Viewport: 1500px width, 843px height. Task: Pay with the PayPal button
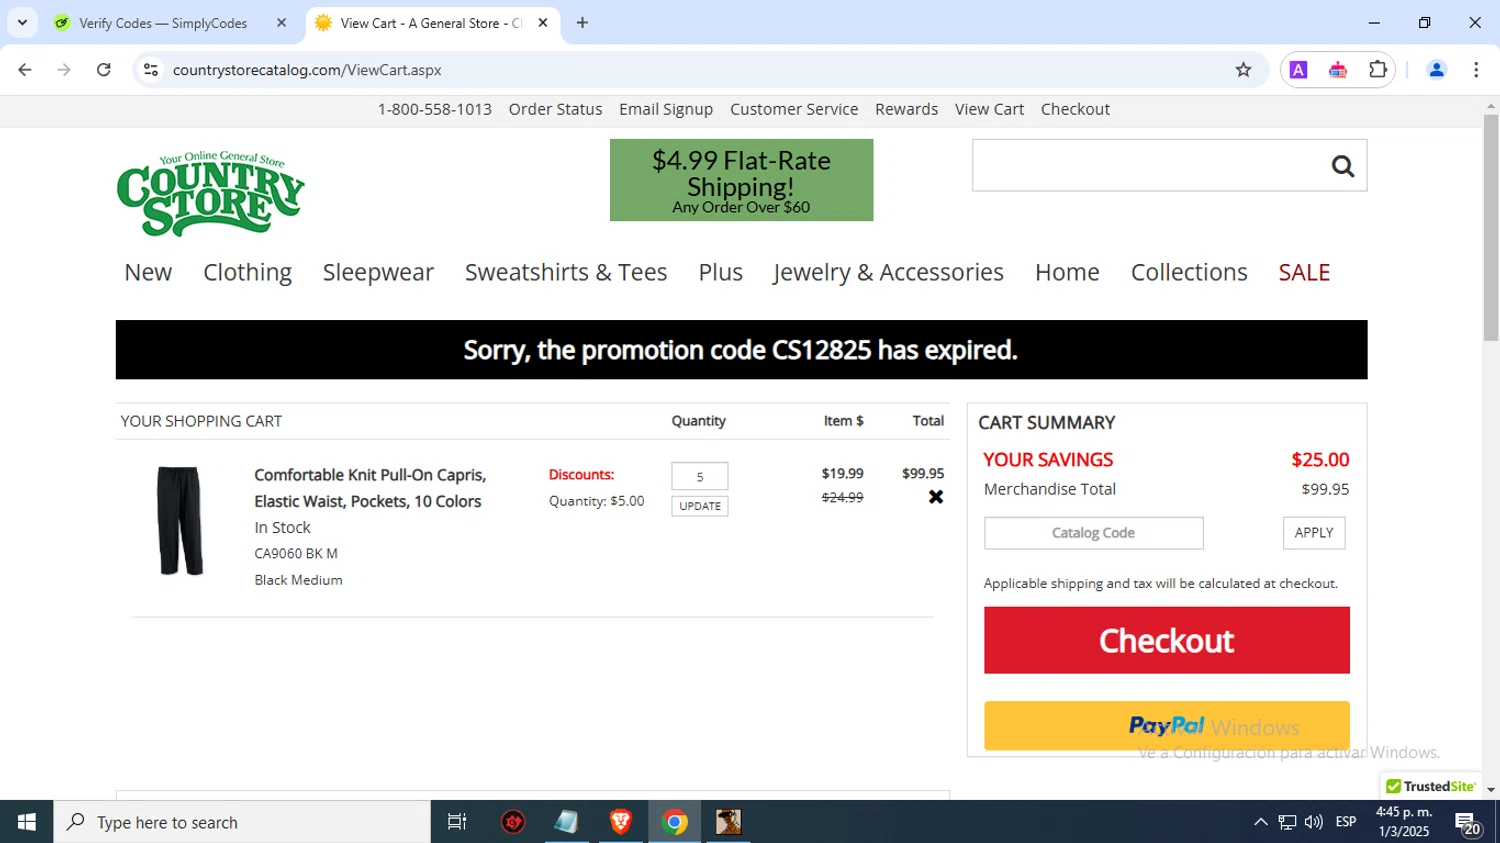coord(1166,726)
